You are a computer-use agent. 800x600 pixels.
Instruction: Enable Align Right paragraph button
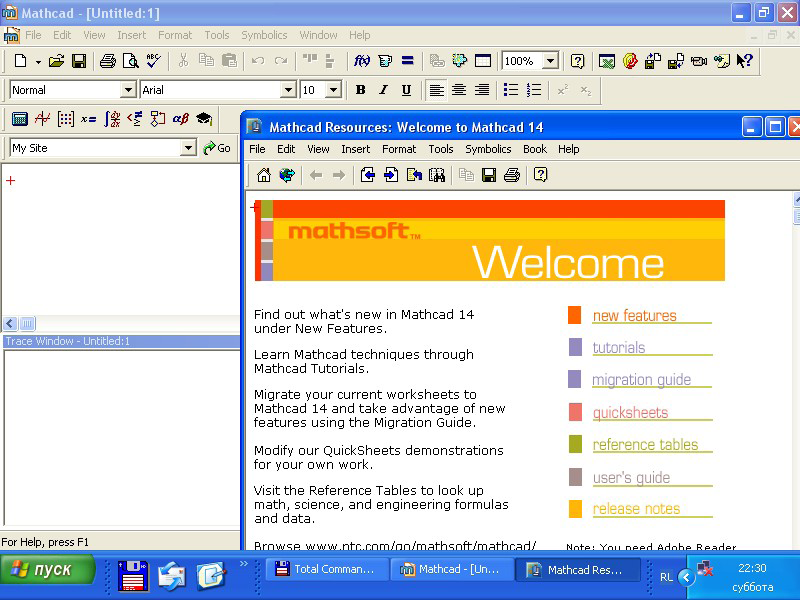(x=482, y=90)
